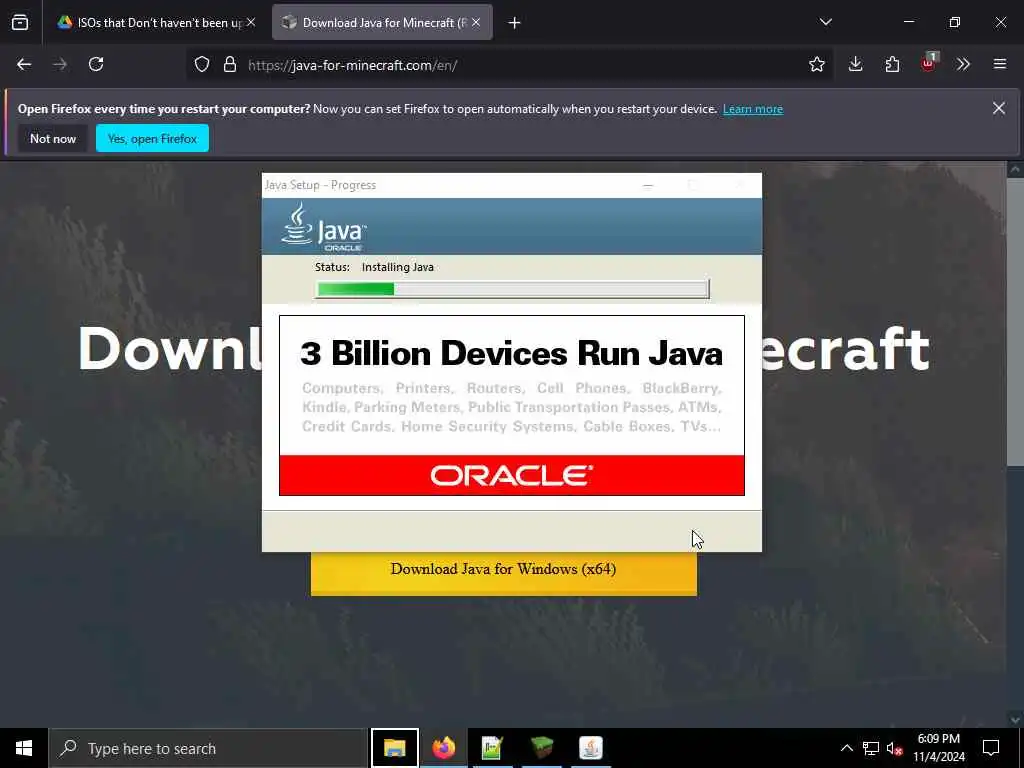Click the scrollbar down arrow
Screen dimensions: 1024x768
coord(1015,720)
